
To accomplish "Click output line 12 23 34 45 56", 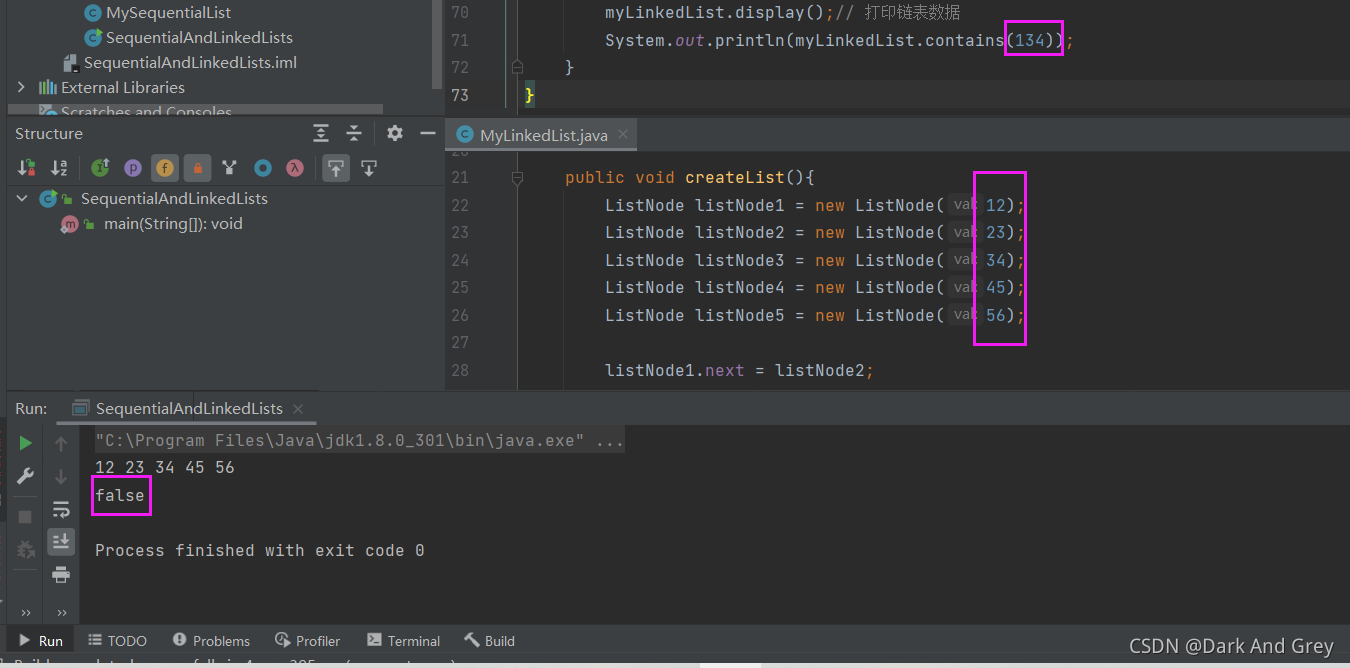I will (165, 467).
